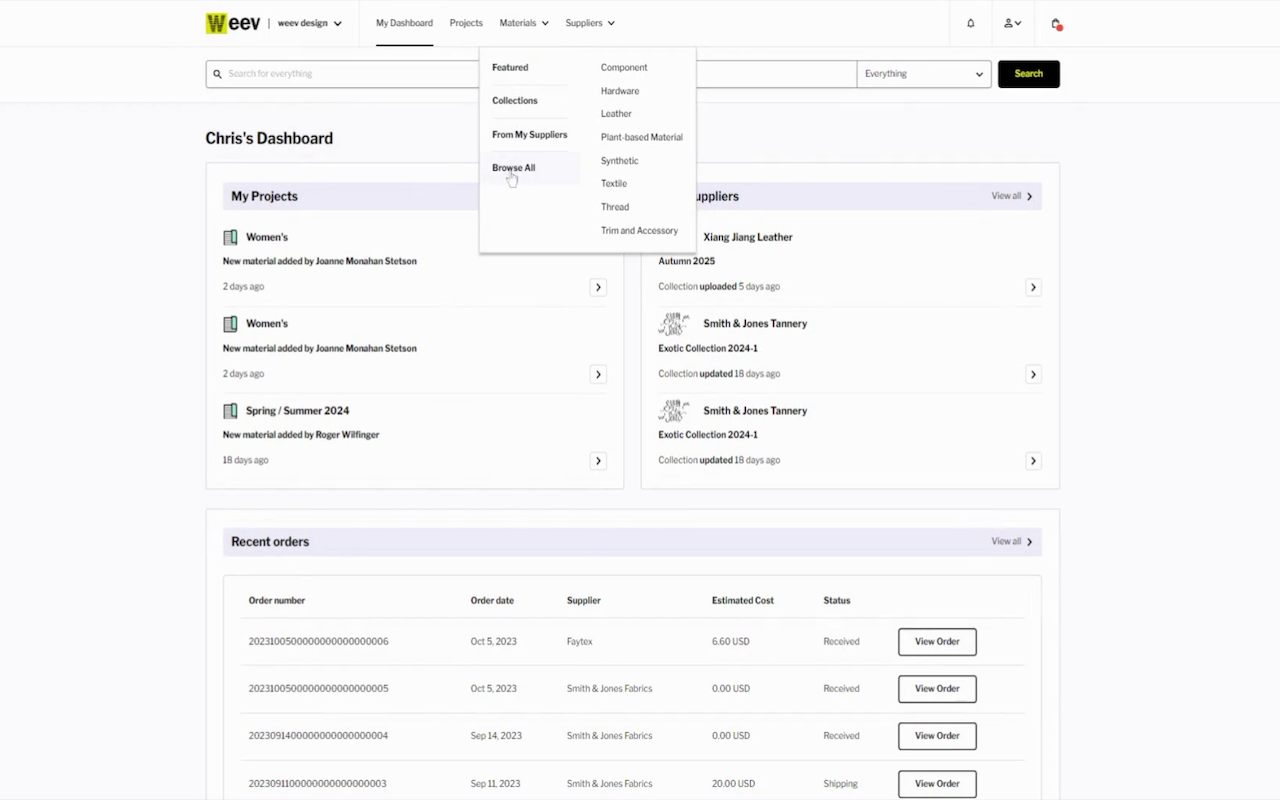
Task: Click the Weev logo
Action: [x=233, y=23]
